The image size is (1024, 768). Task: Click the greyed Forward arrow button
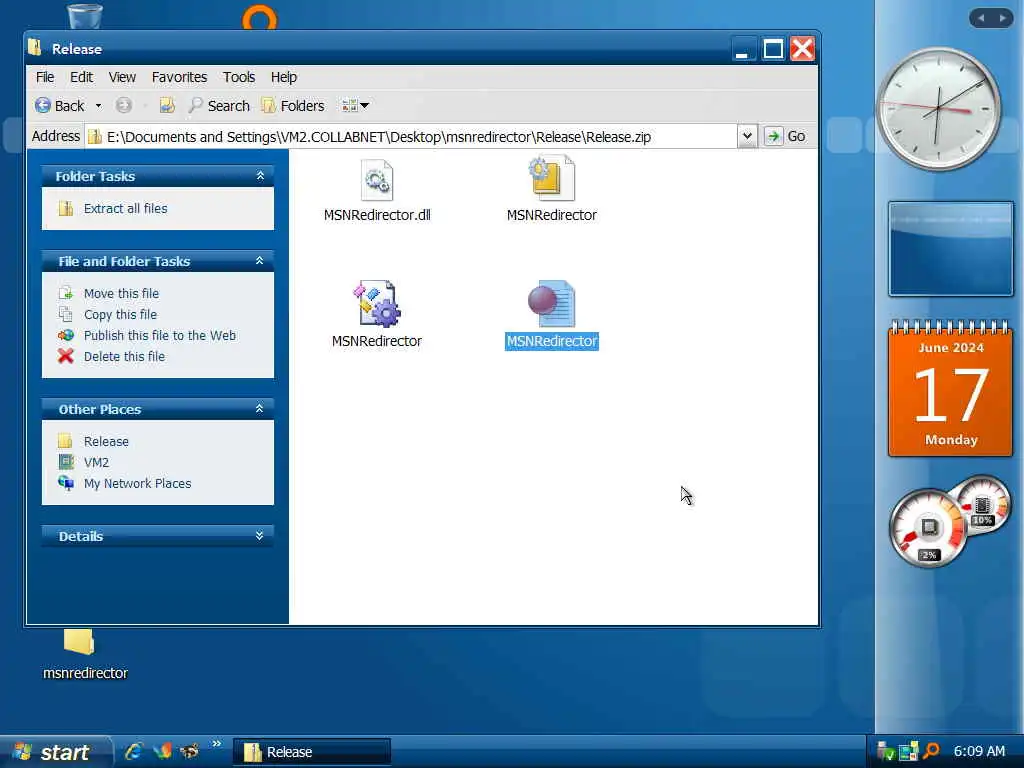(x=123, y=105)
